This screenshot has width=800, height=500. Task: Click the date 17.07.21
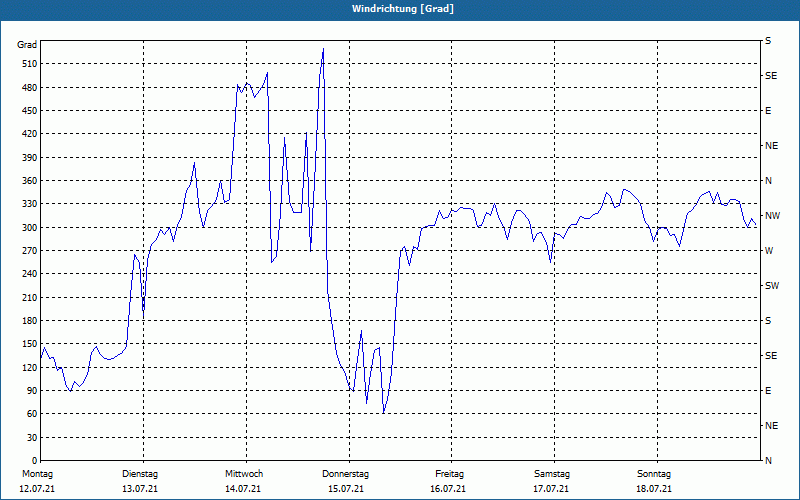click(x=551, y=489)
